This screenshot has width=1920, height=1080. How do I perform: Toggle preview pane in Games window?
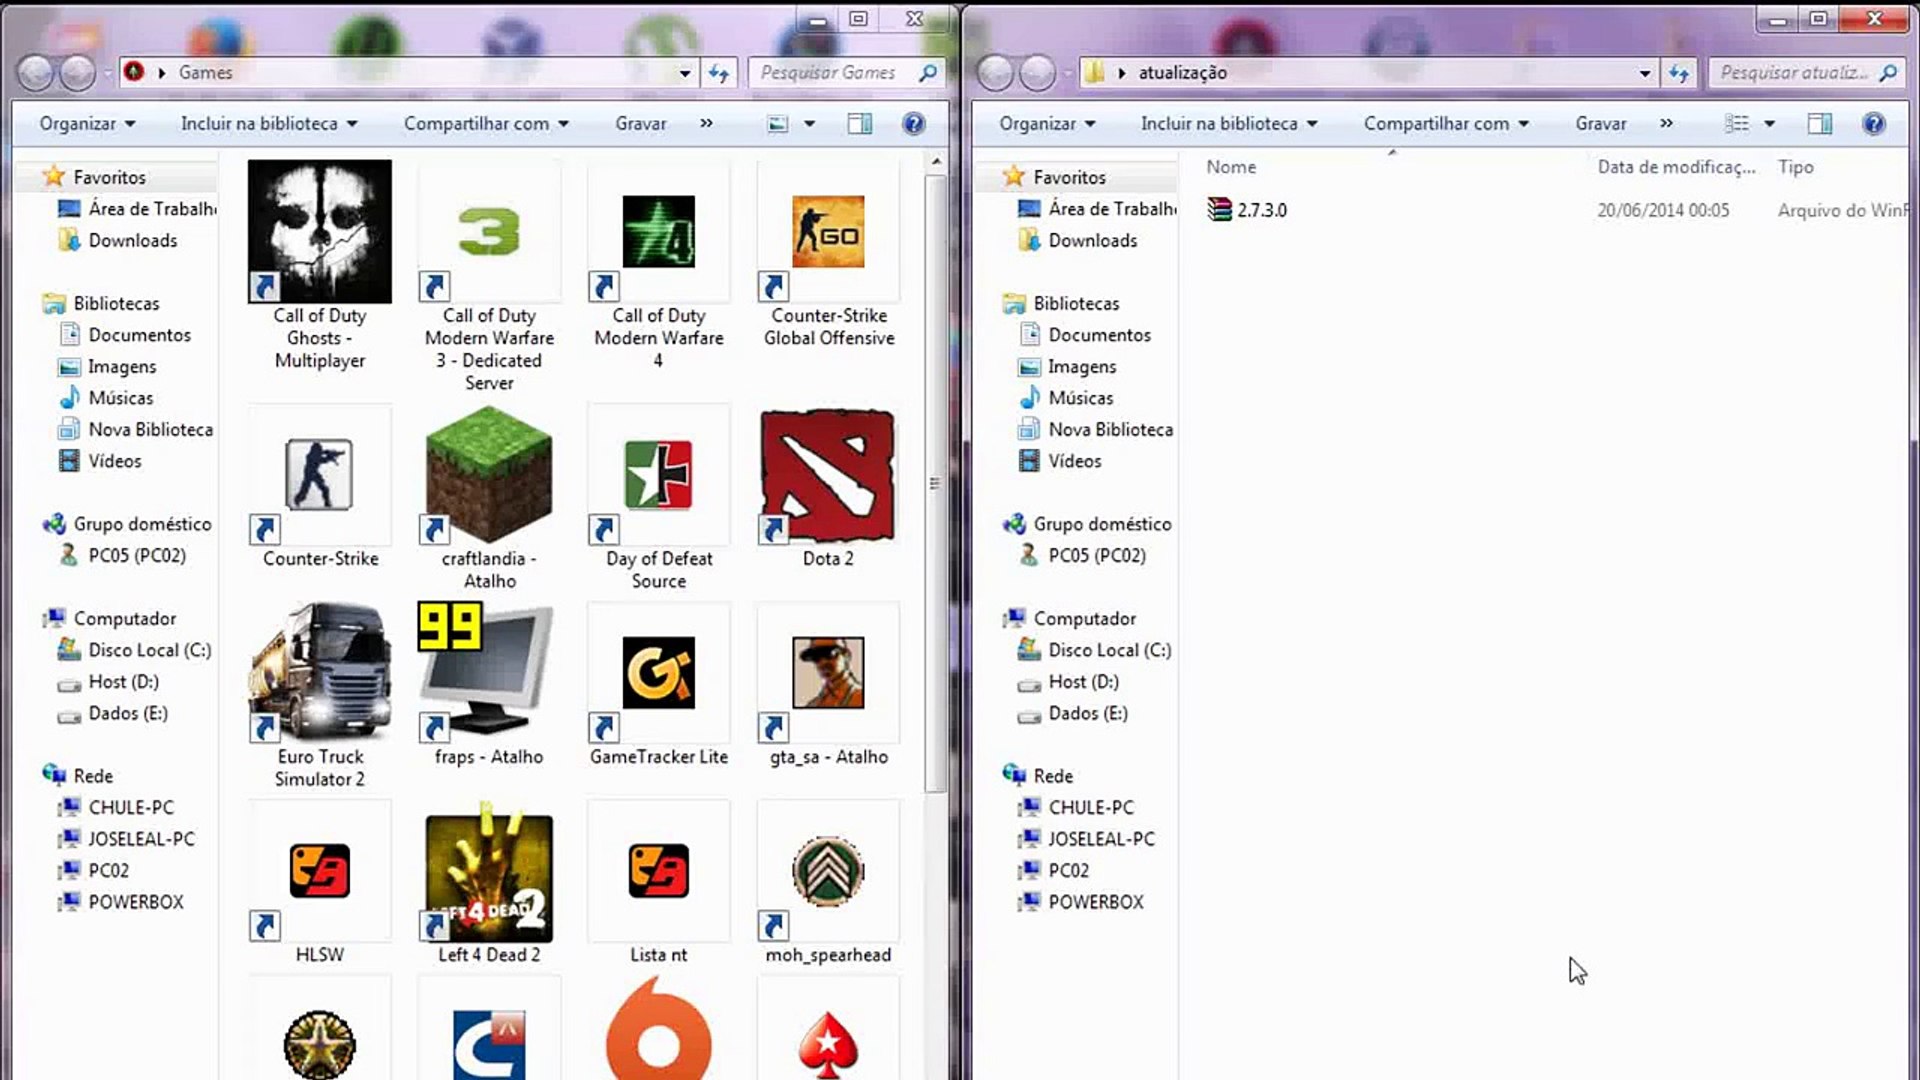coord(859,123)
